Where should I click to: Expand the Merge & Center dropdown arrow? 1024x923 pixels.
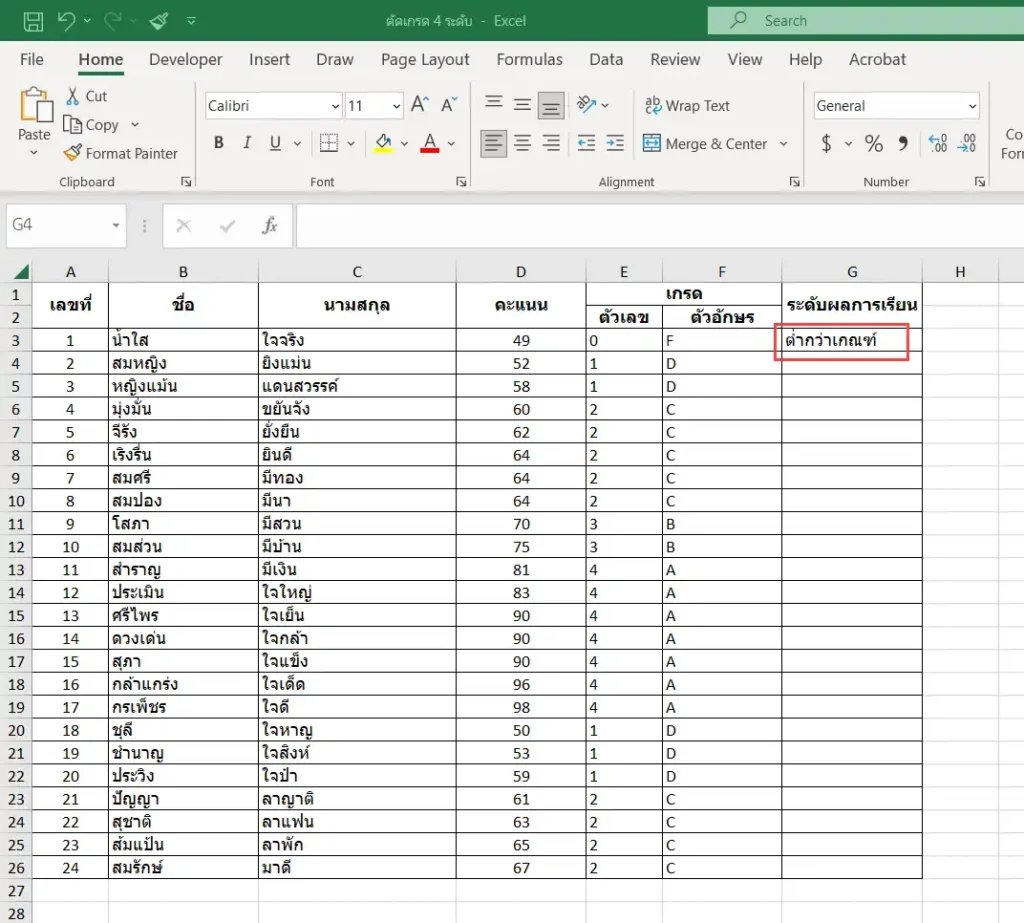(784, 144)
